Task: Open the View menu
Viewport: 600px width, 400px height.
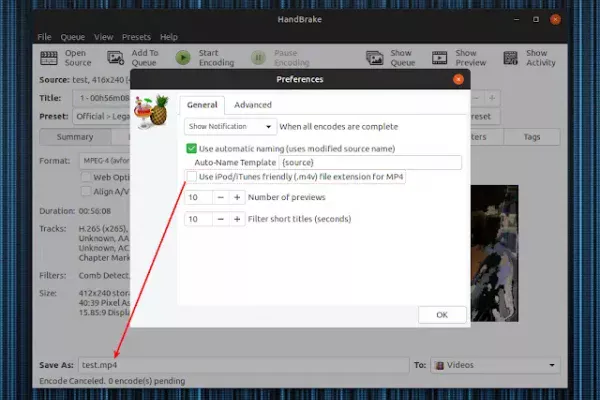Action: click(x=103, y=37)
